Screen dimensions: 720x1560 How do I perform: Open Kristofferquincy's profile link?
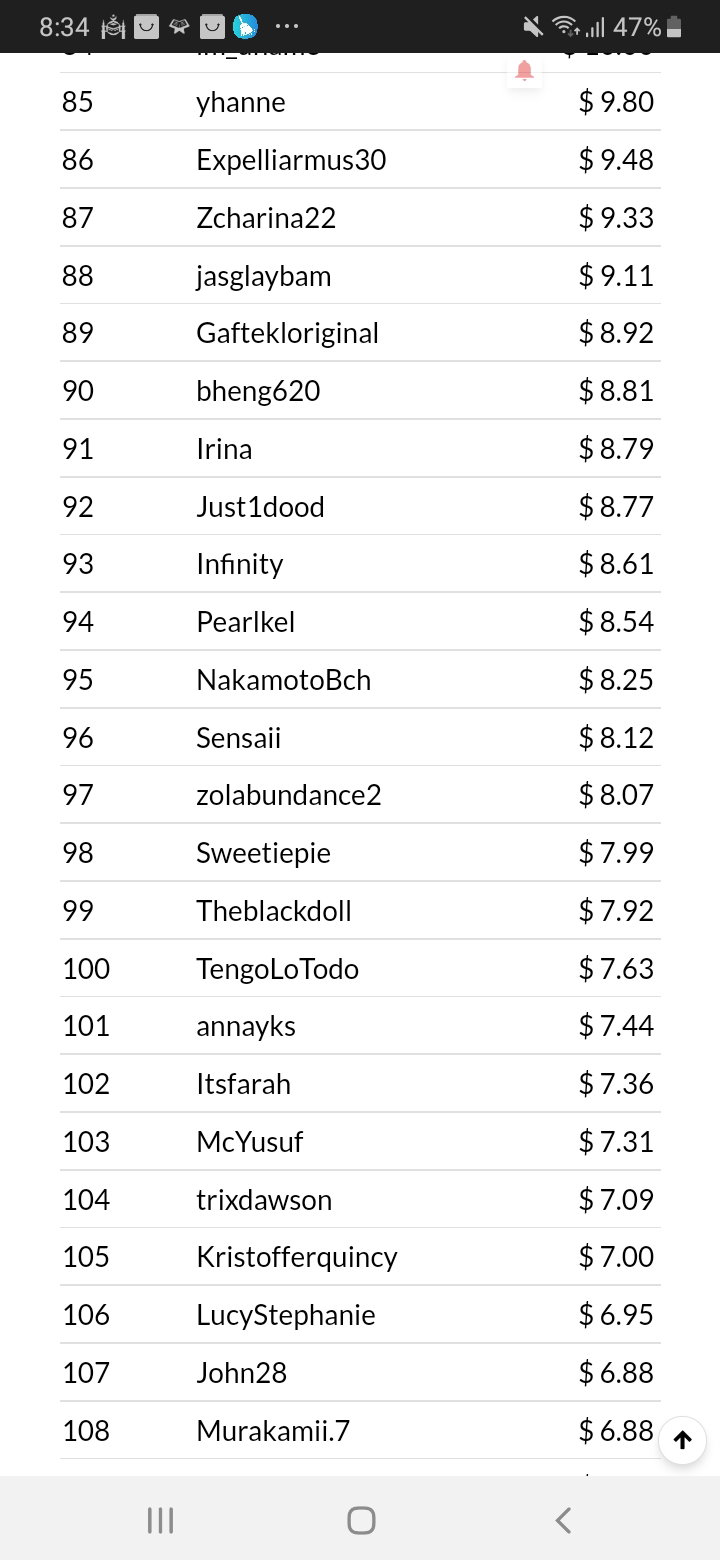pyautogui.click(x=297, y=1257)
